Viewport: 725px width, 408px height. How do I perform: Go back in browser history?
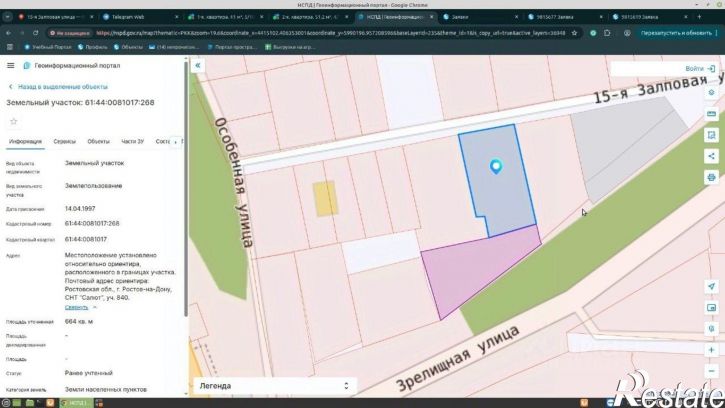tap(8, 33)
